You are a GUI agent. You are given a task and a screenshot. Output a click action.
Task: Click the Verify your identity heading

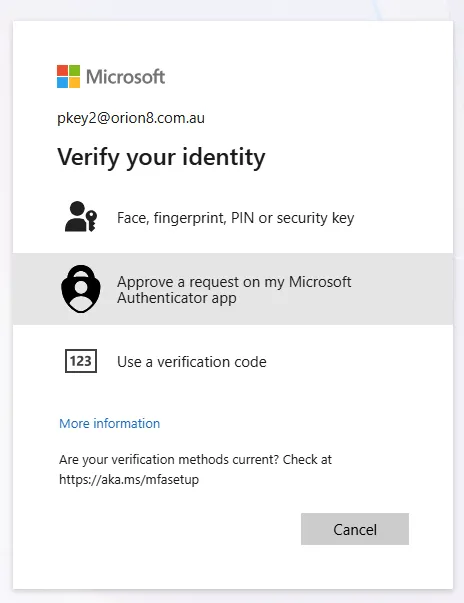pos(161,157)
